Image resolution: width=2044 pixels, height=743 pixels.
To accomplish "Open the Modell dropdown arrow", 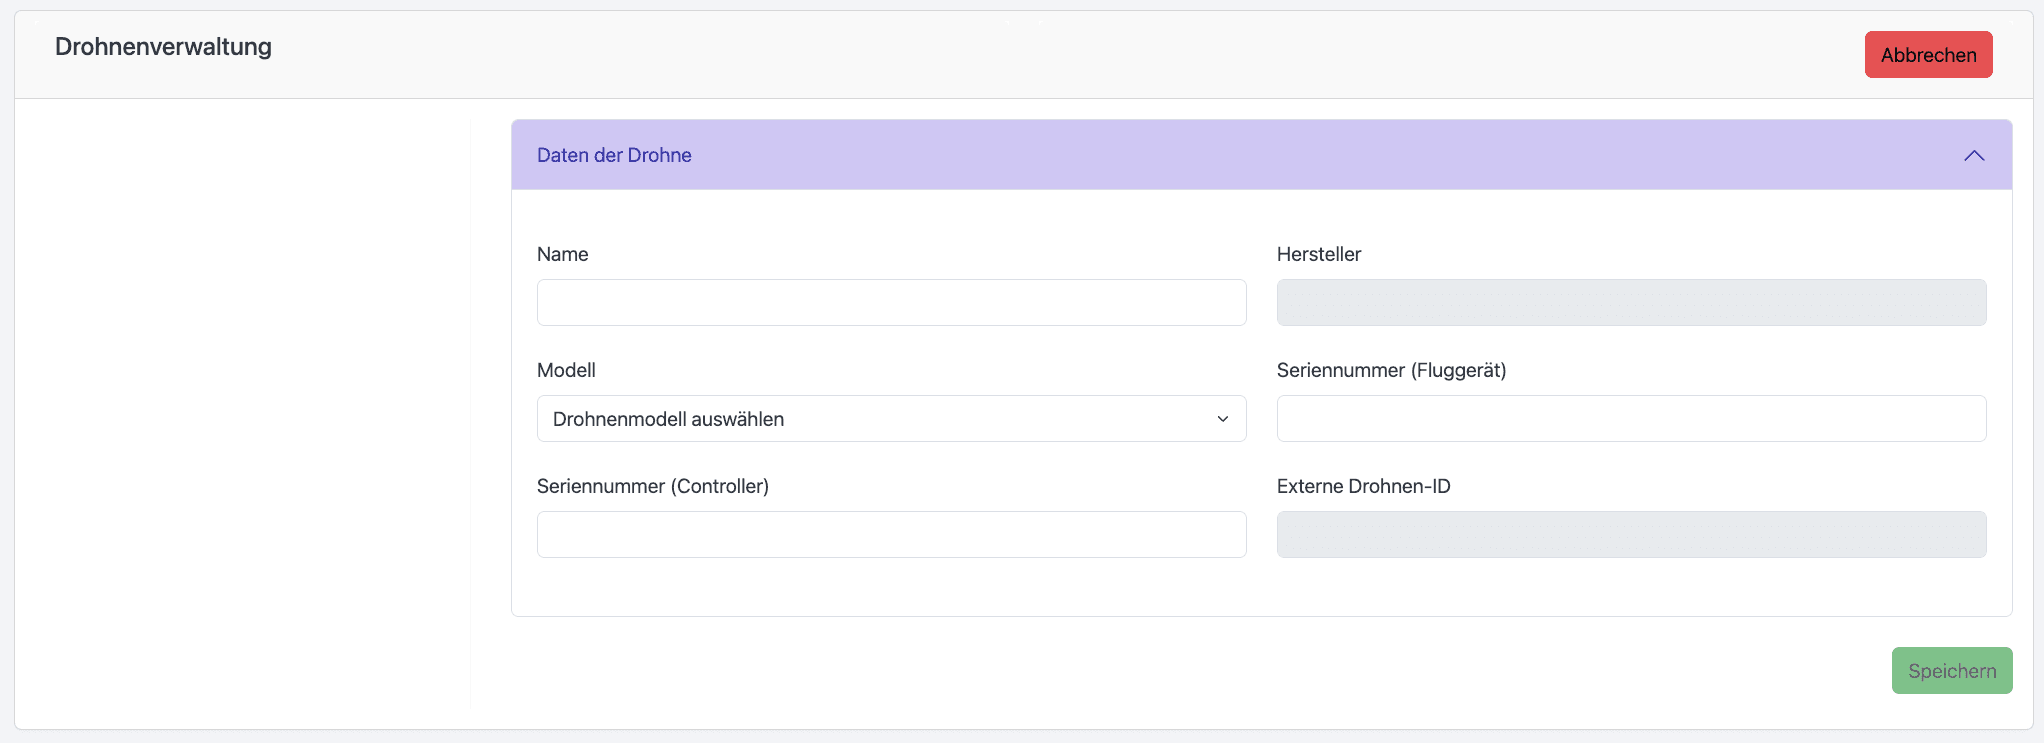I will coord(1222,419).
